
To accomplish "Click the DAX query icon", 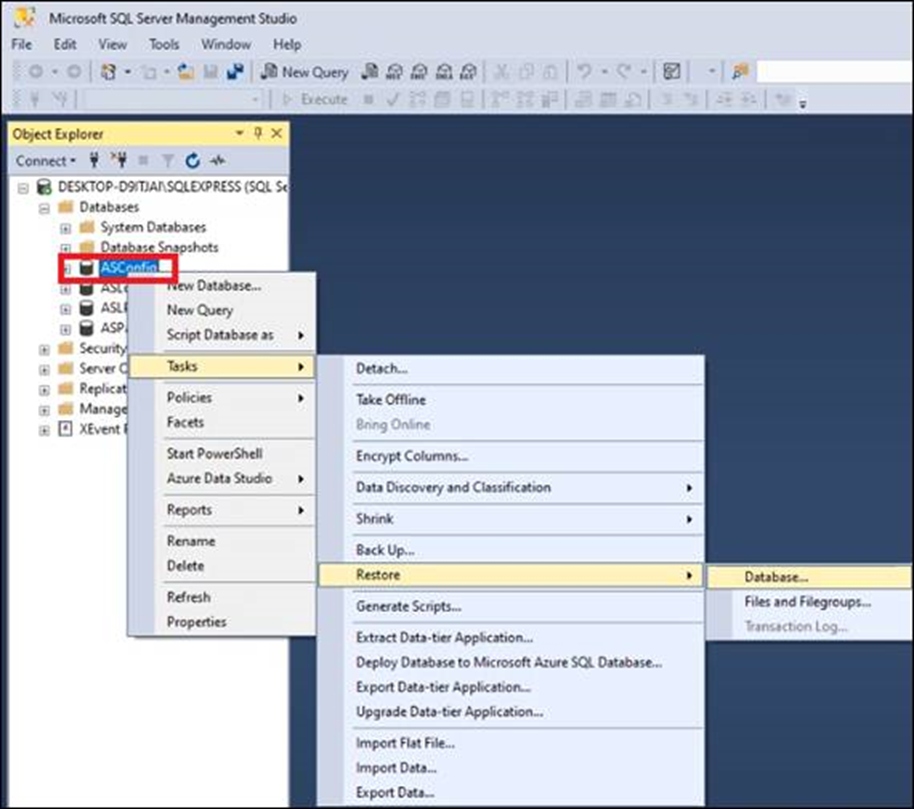I will click(469, 72).
